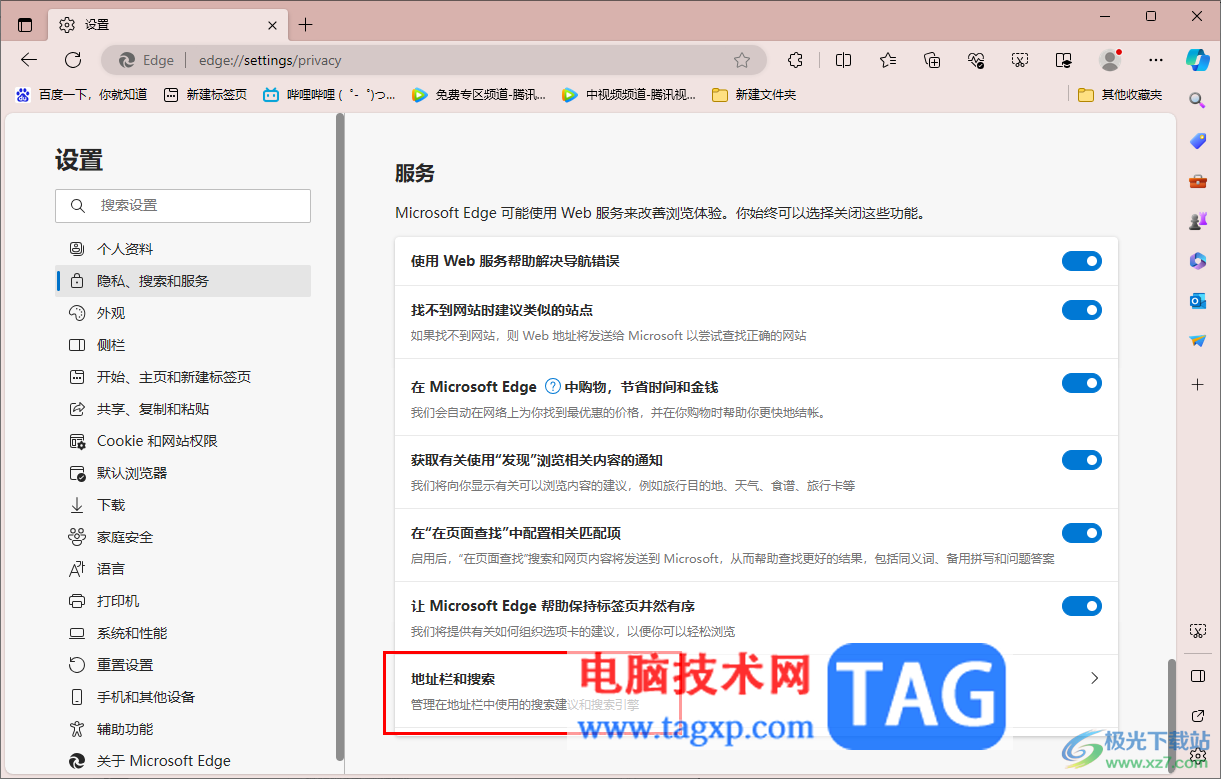Toggle 获取有关使用“发现”通知 switch

pyautogui.click(x=1081, y=460)
